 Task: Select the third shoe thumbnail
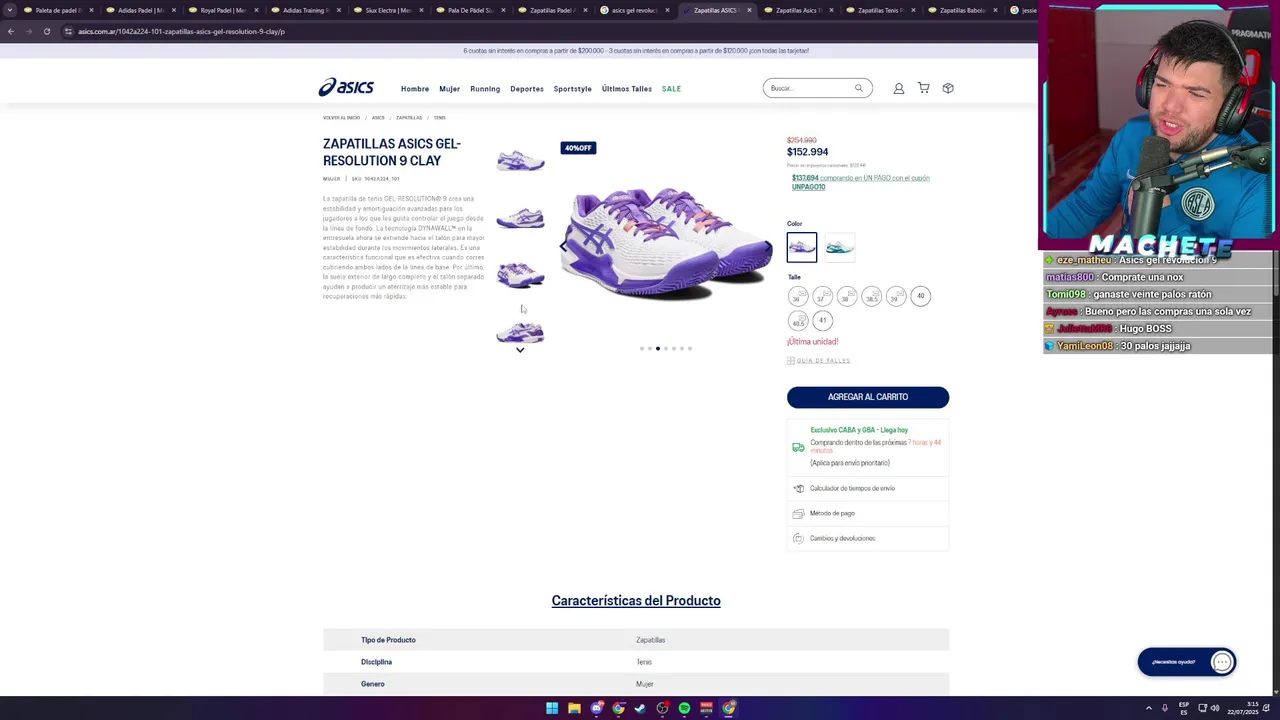pyautogui.click(x=520, y=275)
